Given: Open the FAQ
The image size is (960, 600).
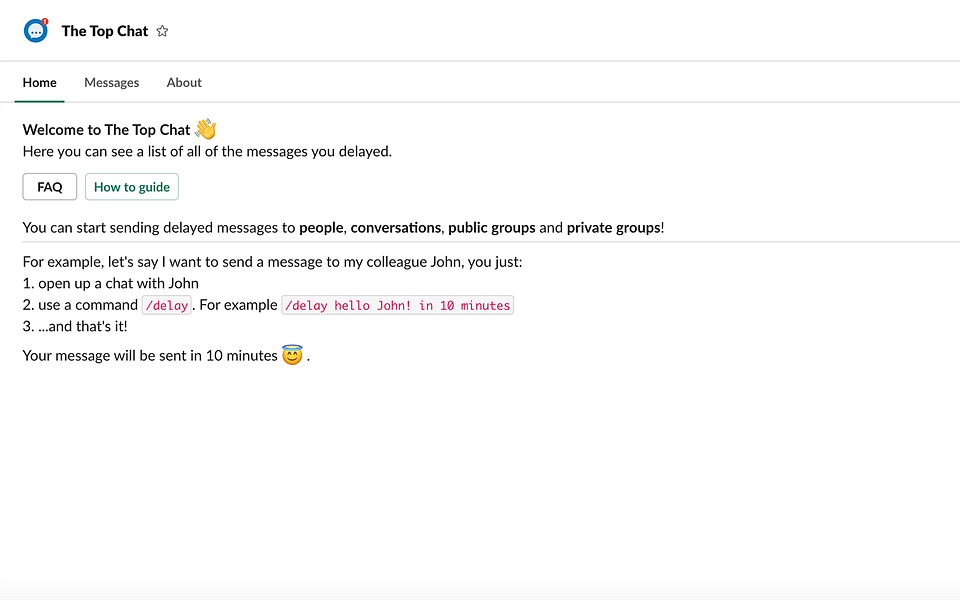Looking at the screenshot, I should [49, 186].
